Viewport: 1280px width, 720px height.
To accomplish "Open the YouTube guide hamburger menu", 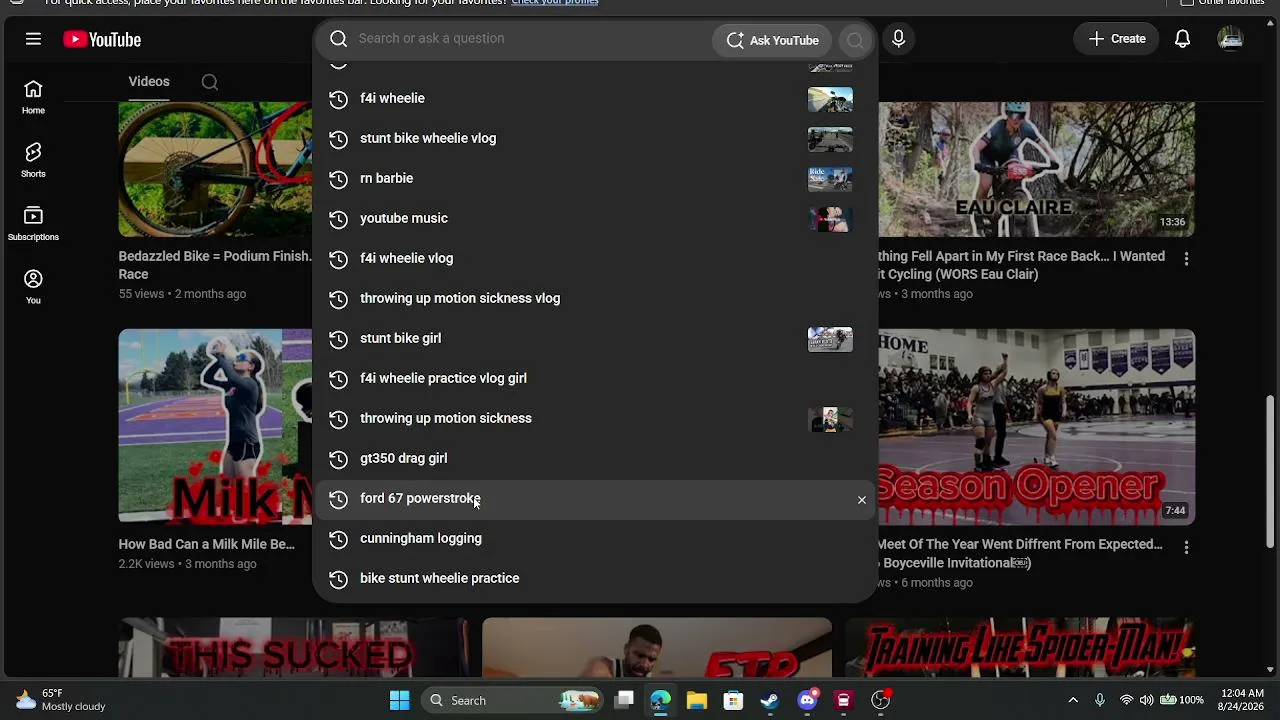I will 33,39.
